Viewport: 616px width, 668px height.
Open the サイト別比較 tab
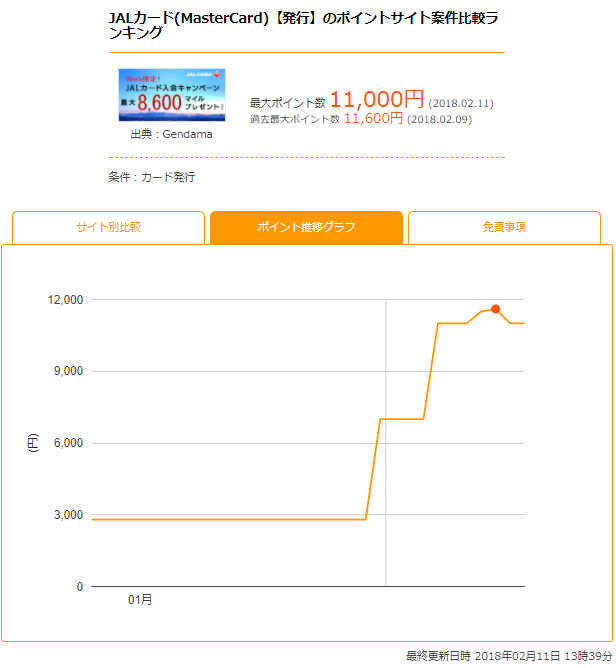pos(109,227)
